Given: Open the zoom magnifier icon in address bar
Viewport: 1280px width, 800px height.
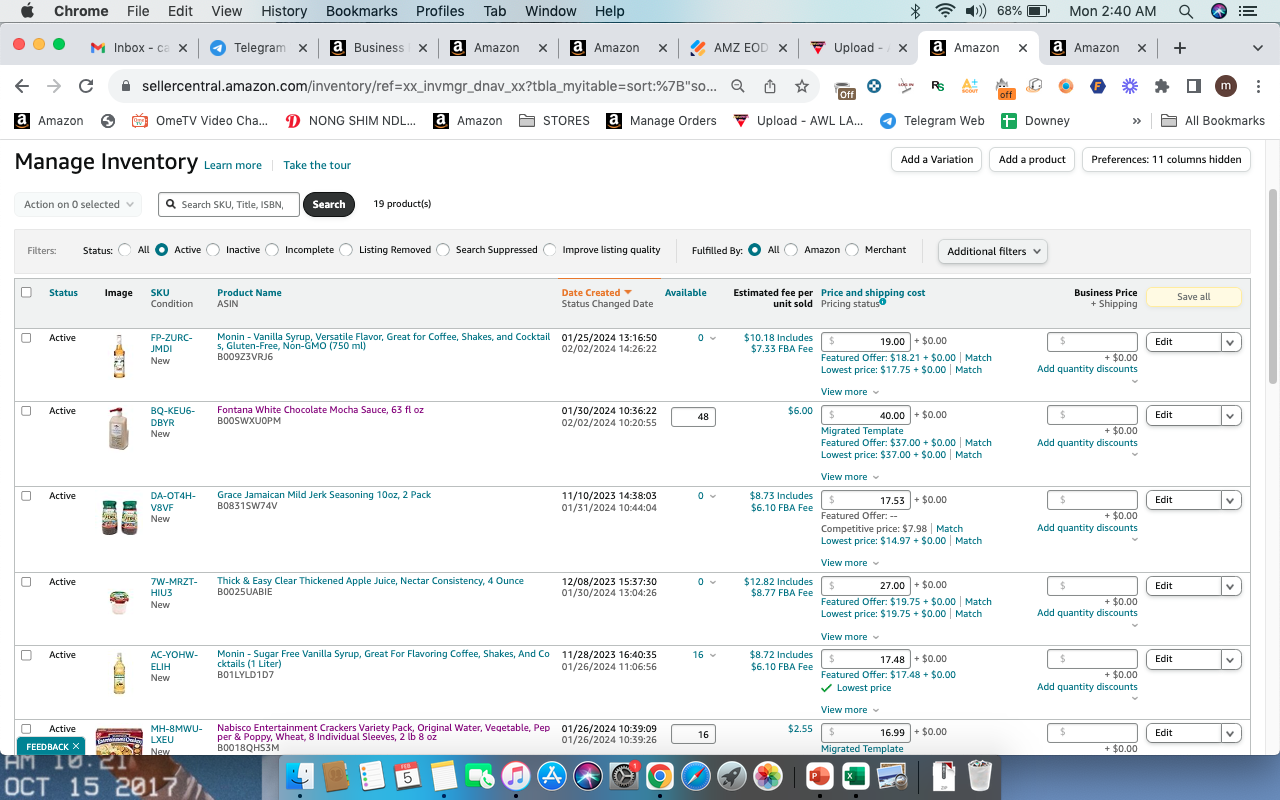Looking at the screenshot, I should click(738, 86).
